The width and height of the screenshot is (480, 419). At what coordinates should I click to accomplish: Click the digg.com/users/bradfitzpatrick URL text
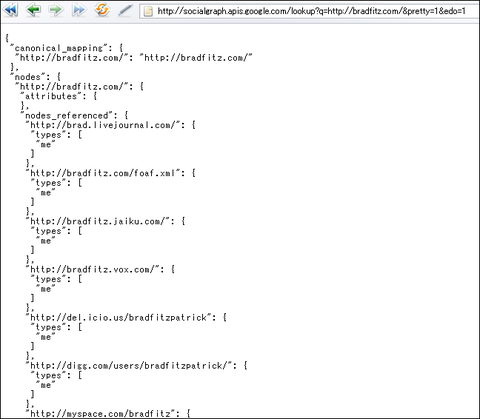click(129, 366)
